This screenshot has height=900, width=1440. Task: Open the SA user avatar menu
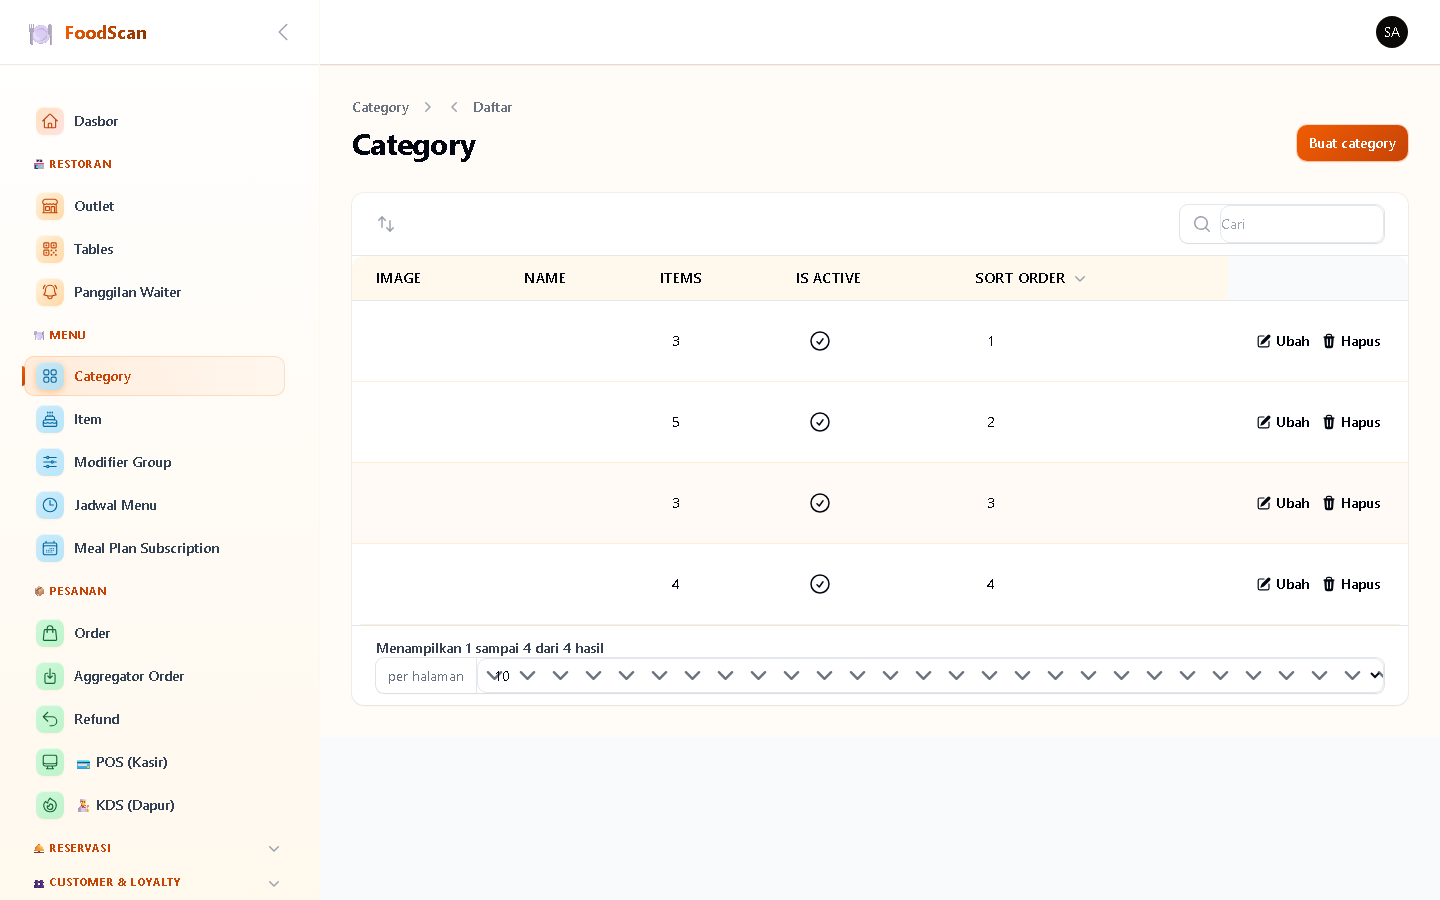pos(1391,32)
